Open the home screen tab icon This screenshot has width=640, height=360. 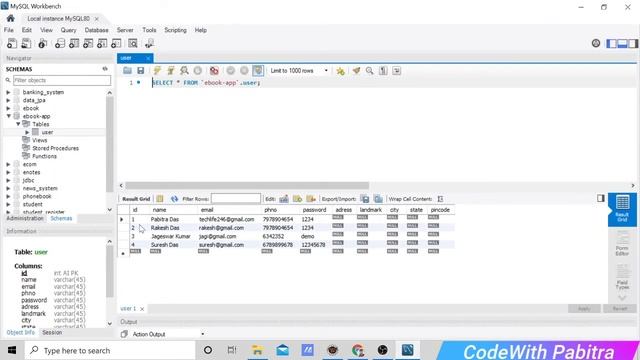tap(11, 18)
